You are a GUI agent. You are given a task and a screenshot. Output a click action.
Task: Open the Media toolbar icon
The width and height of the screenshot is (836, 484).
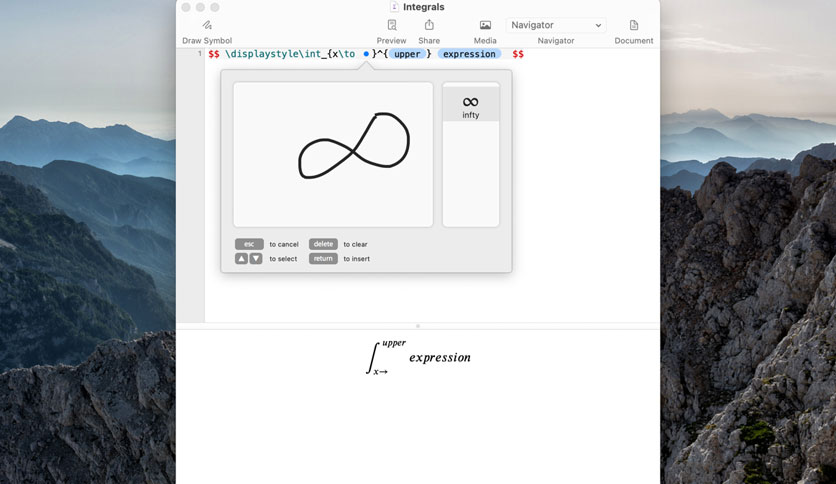(x=485, y=25)
